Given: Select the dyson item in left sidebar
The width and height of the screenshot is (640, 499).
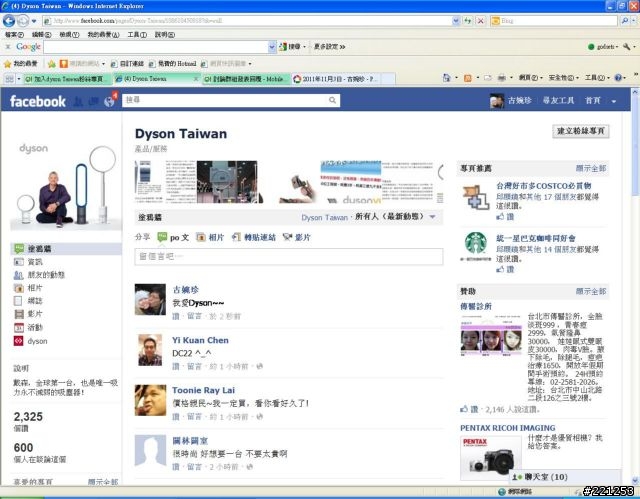Looking at the screenshot, I should (31, 341).
